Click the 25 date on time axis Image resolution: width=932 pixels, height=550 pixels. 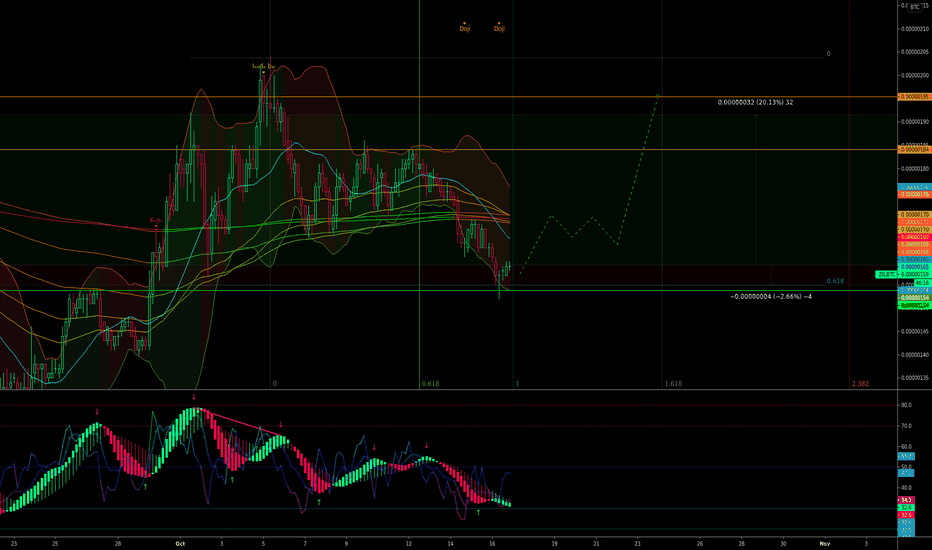(55, 543)
